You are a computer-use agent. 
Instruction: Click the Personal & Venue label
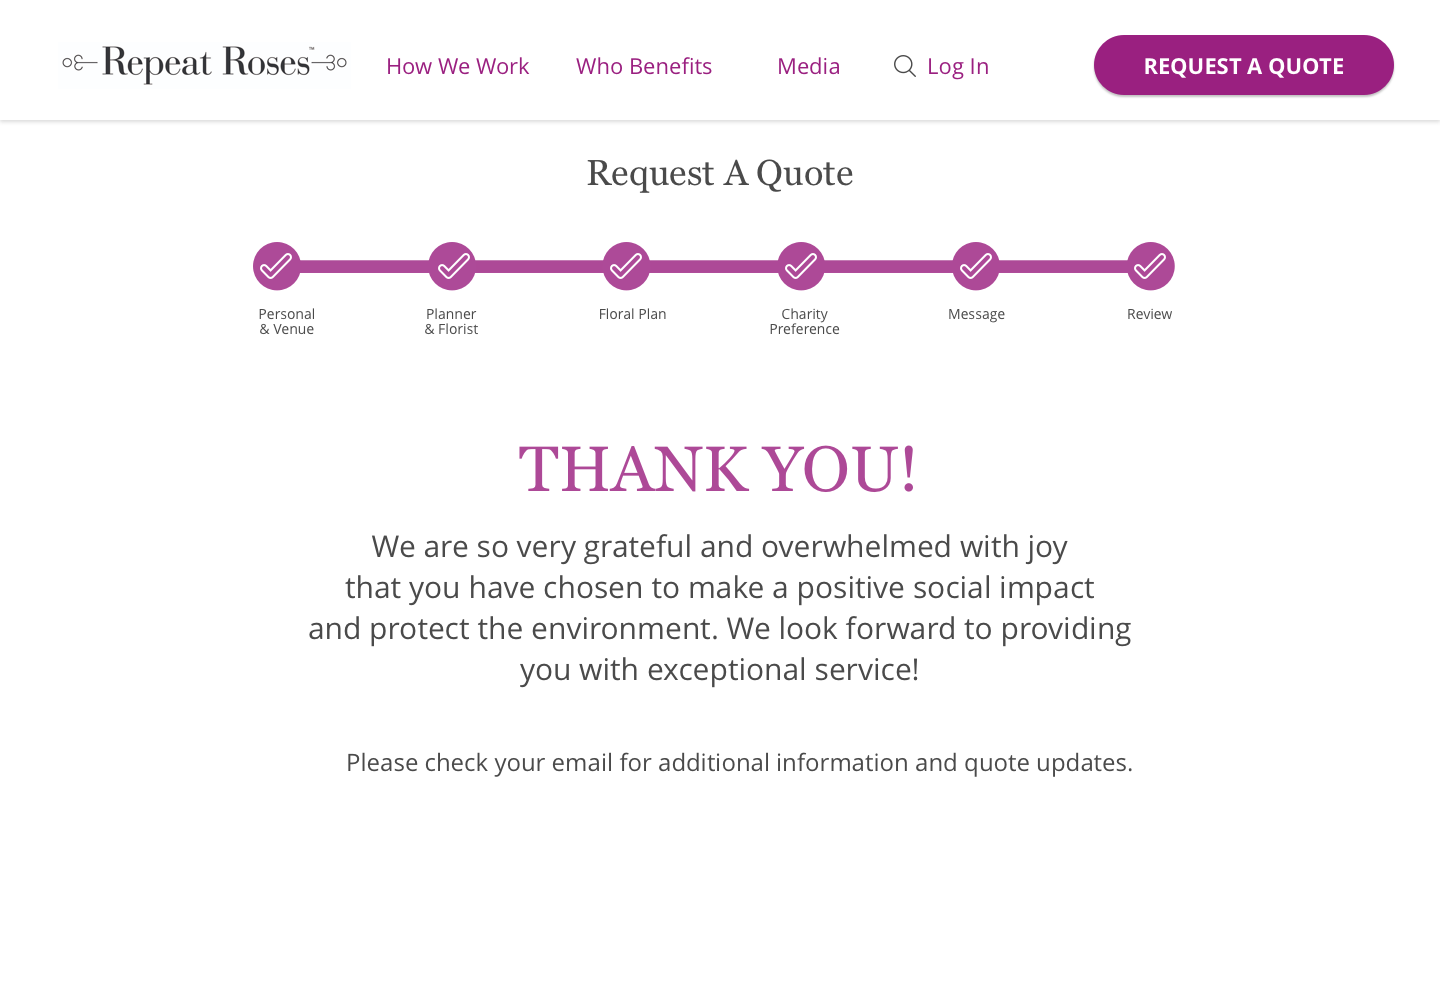[287, 321]
